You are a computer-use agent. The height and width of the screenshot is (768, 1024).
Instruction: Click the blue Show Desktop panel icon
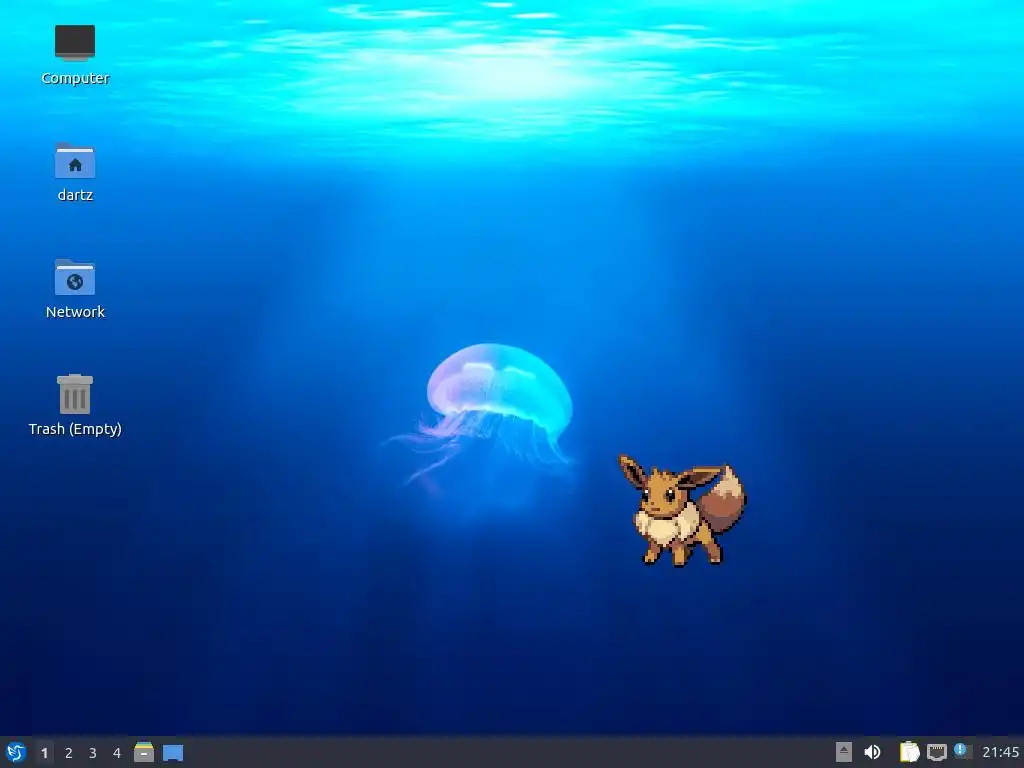(x=173, y=753)
